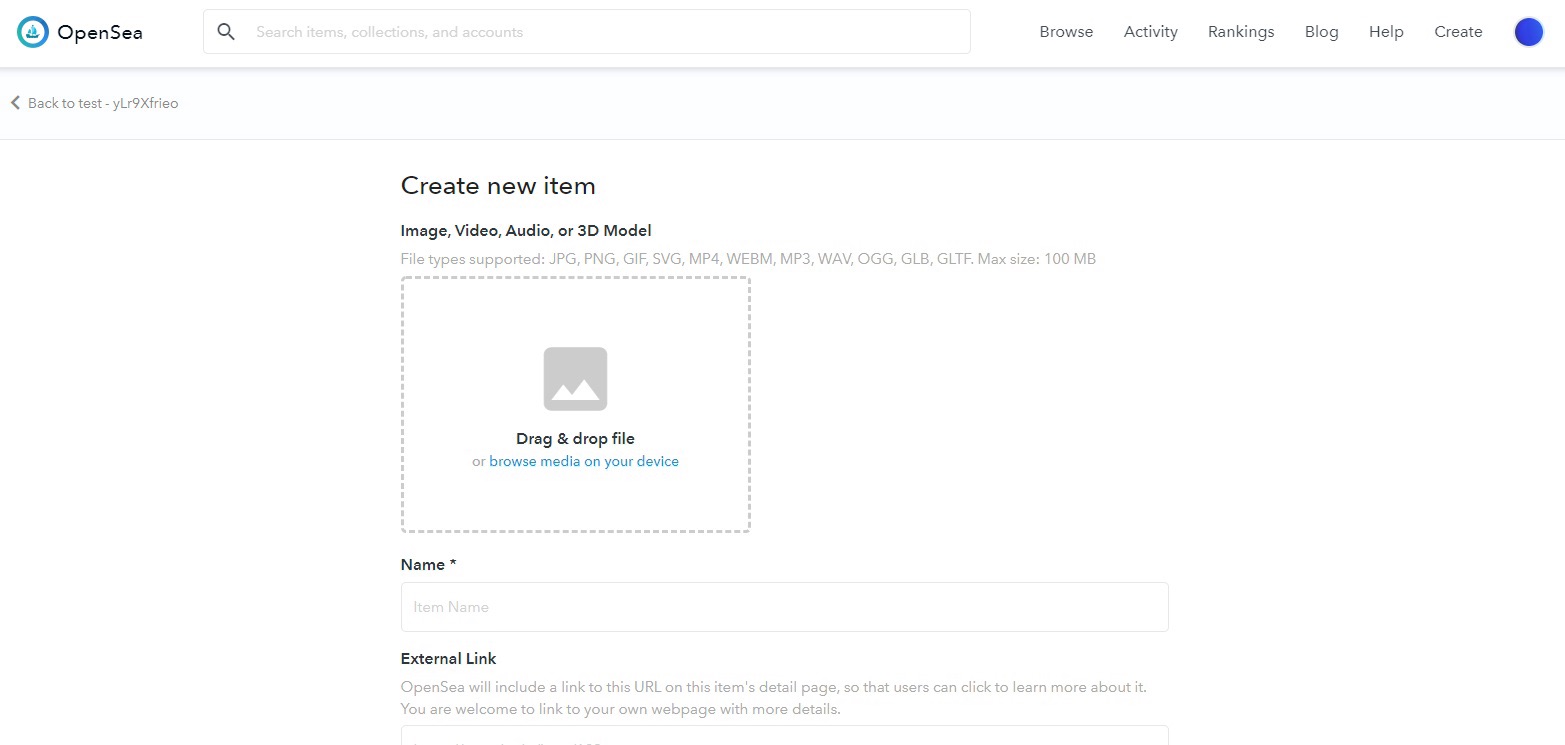The image size is (1565, 745).
Task: Focus the search items and collections field
Action: pyautogui.click(x=586, y=32)
